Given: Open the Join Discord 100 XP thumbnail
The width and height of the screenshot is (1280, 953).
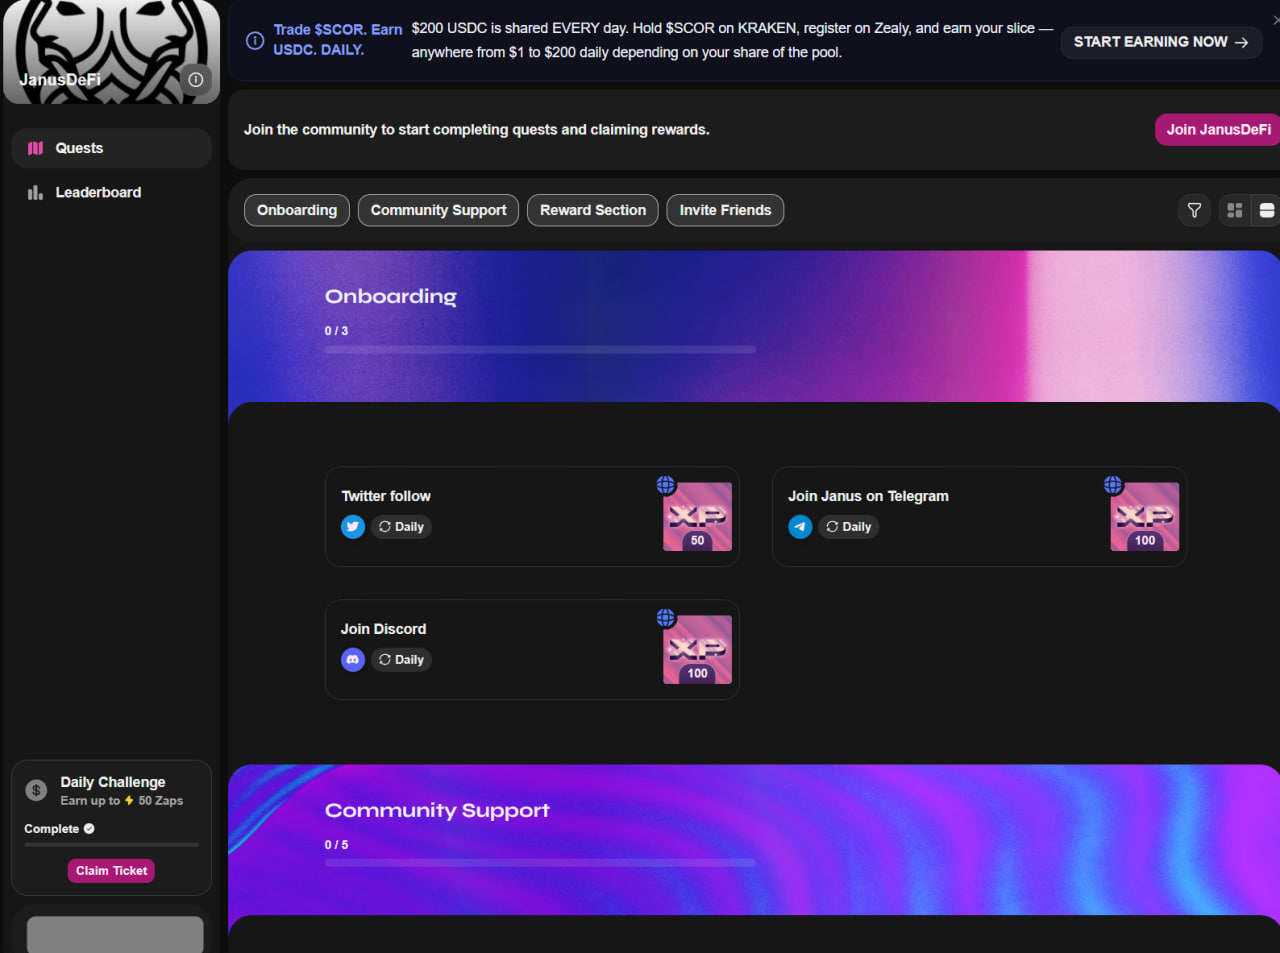Looking at the screenshot, I should [x=697, y=650].
